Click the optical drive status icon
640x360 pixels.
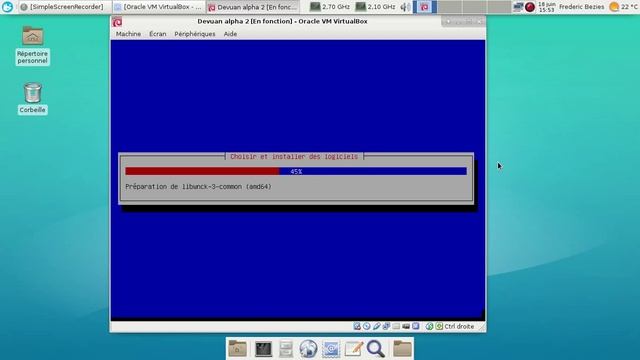click(x=367, y=326)
